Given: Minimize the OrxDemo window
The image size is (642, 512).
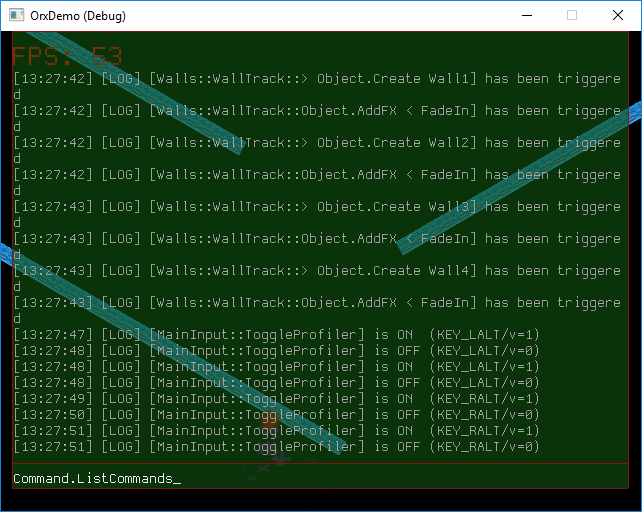Looking at the screenshot, I should pos(527,16).
